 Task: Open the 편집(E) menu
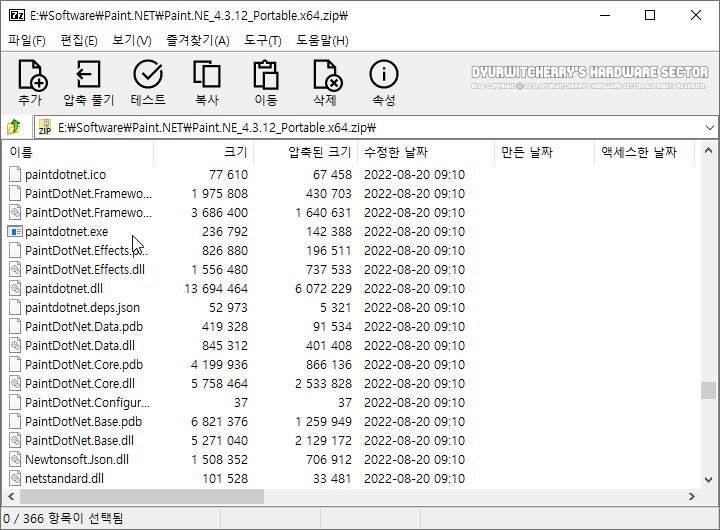[79, 40]
